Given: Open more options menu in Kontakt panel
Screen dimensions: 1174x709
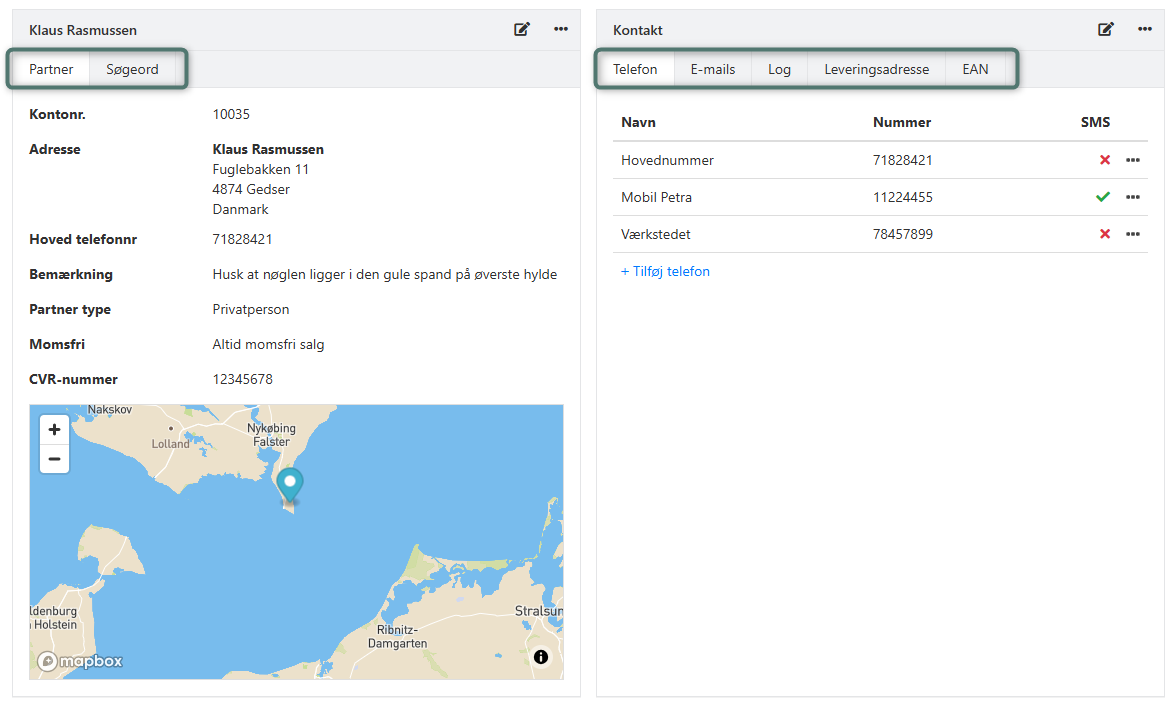Looking at the screenshot, I should coord(1145,30).
